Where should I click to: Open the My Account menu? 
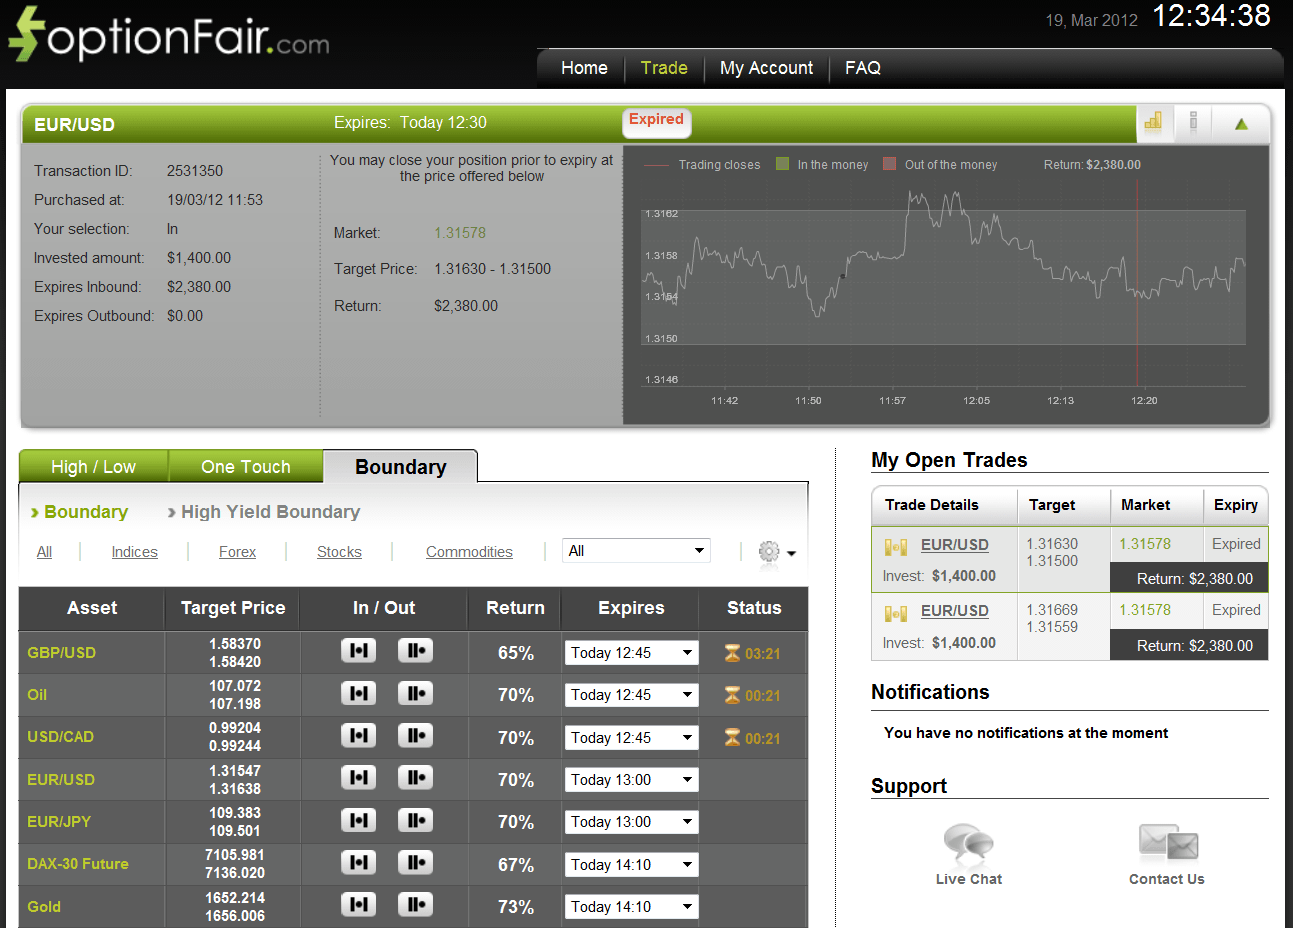pos(766,68)
